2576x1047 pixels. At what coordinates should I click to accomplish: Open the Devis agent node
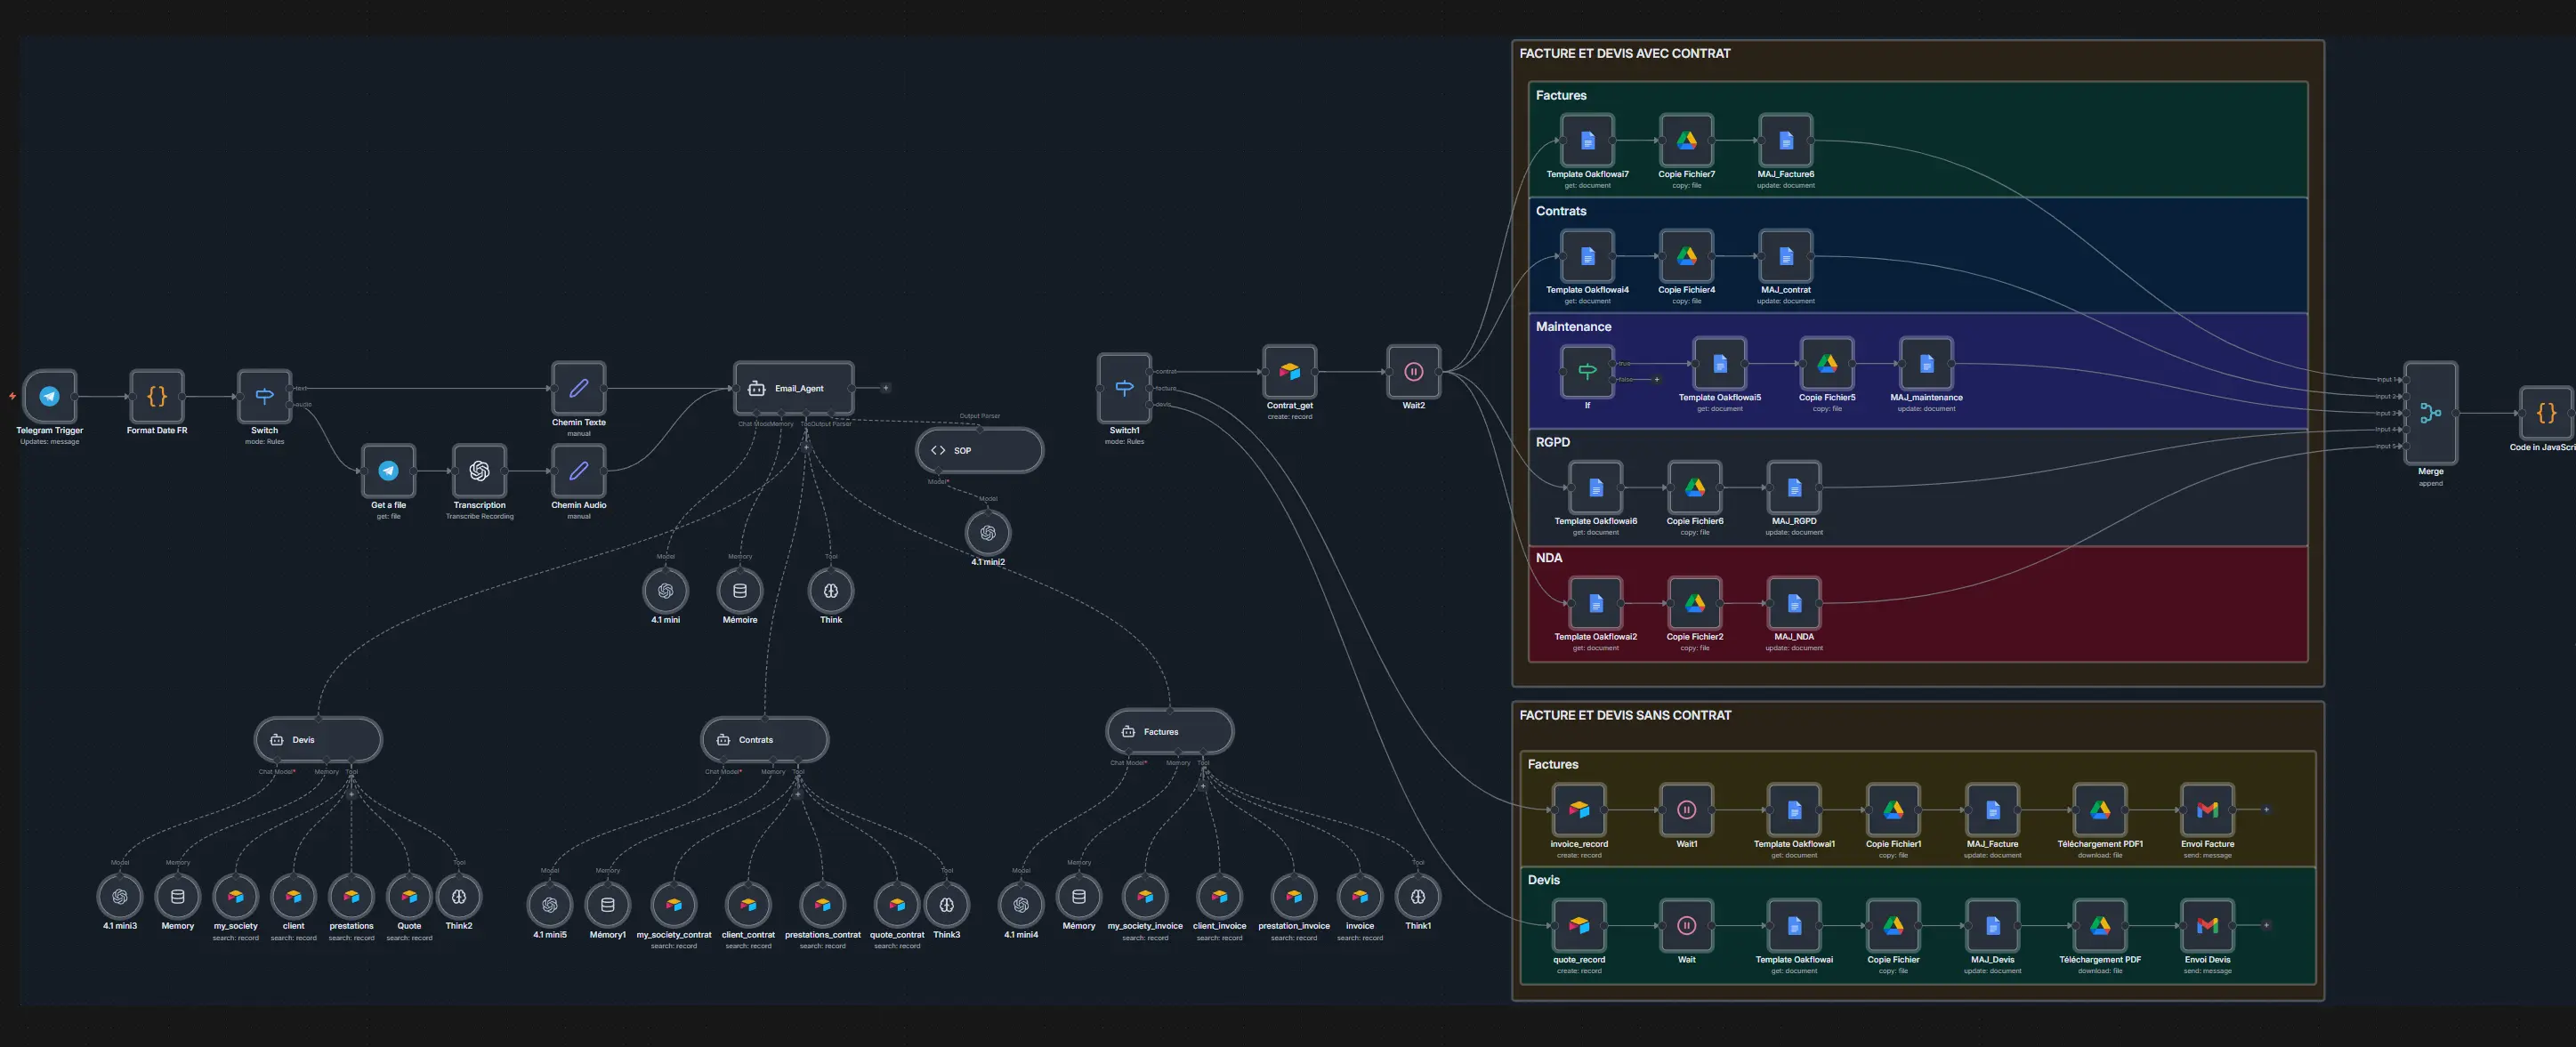tap(318, 739)
